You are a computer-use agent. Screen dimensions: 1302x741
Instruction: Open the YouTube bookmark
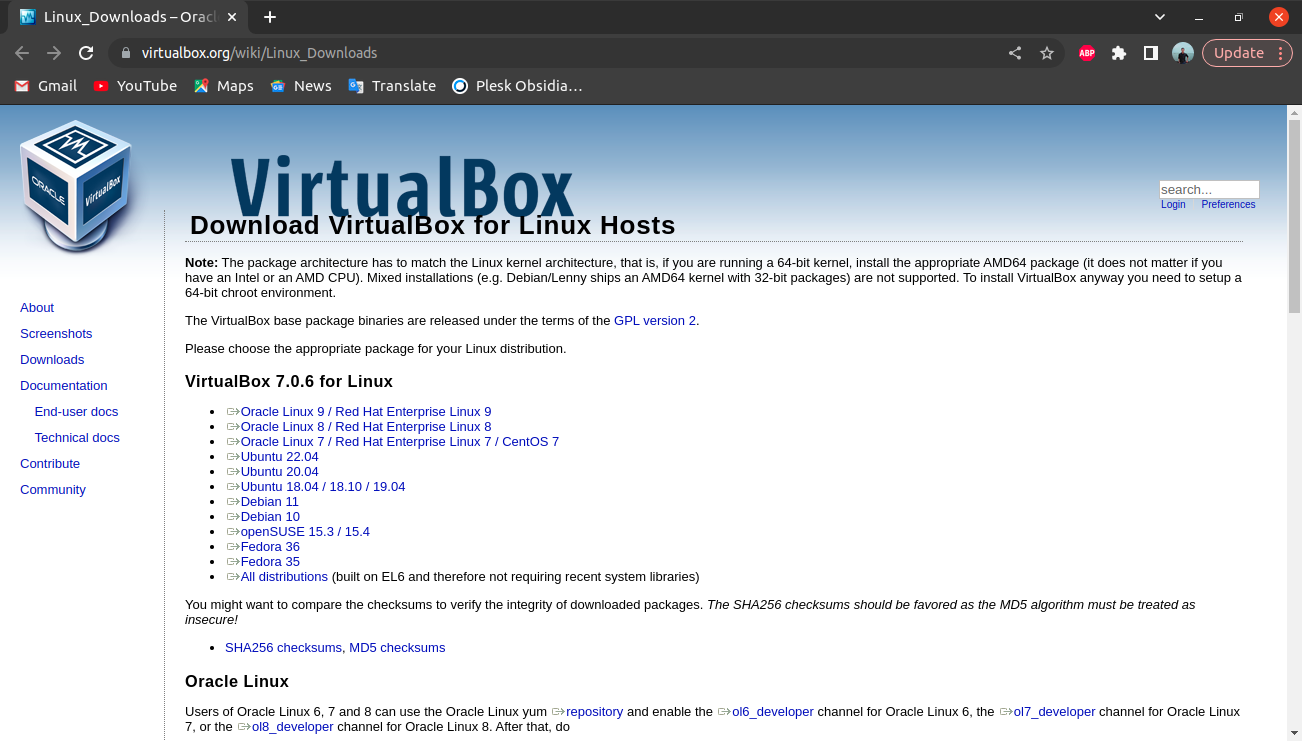pos(135,86)
